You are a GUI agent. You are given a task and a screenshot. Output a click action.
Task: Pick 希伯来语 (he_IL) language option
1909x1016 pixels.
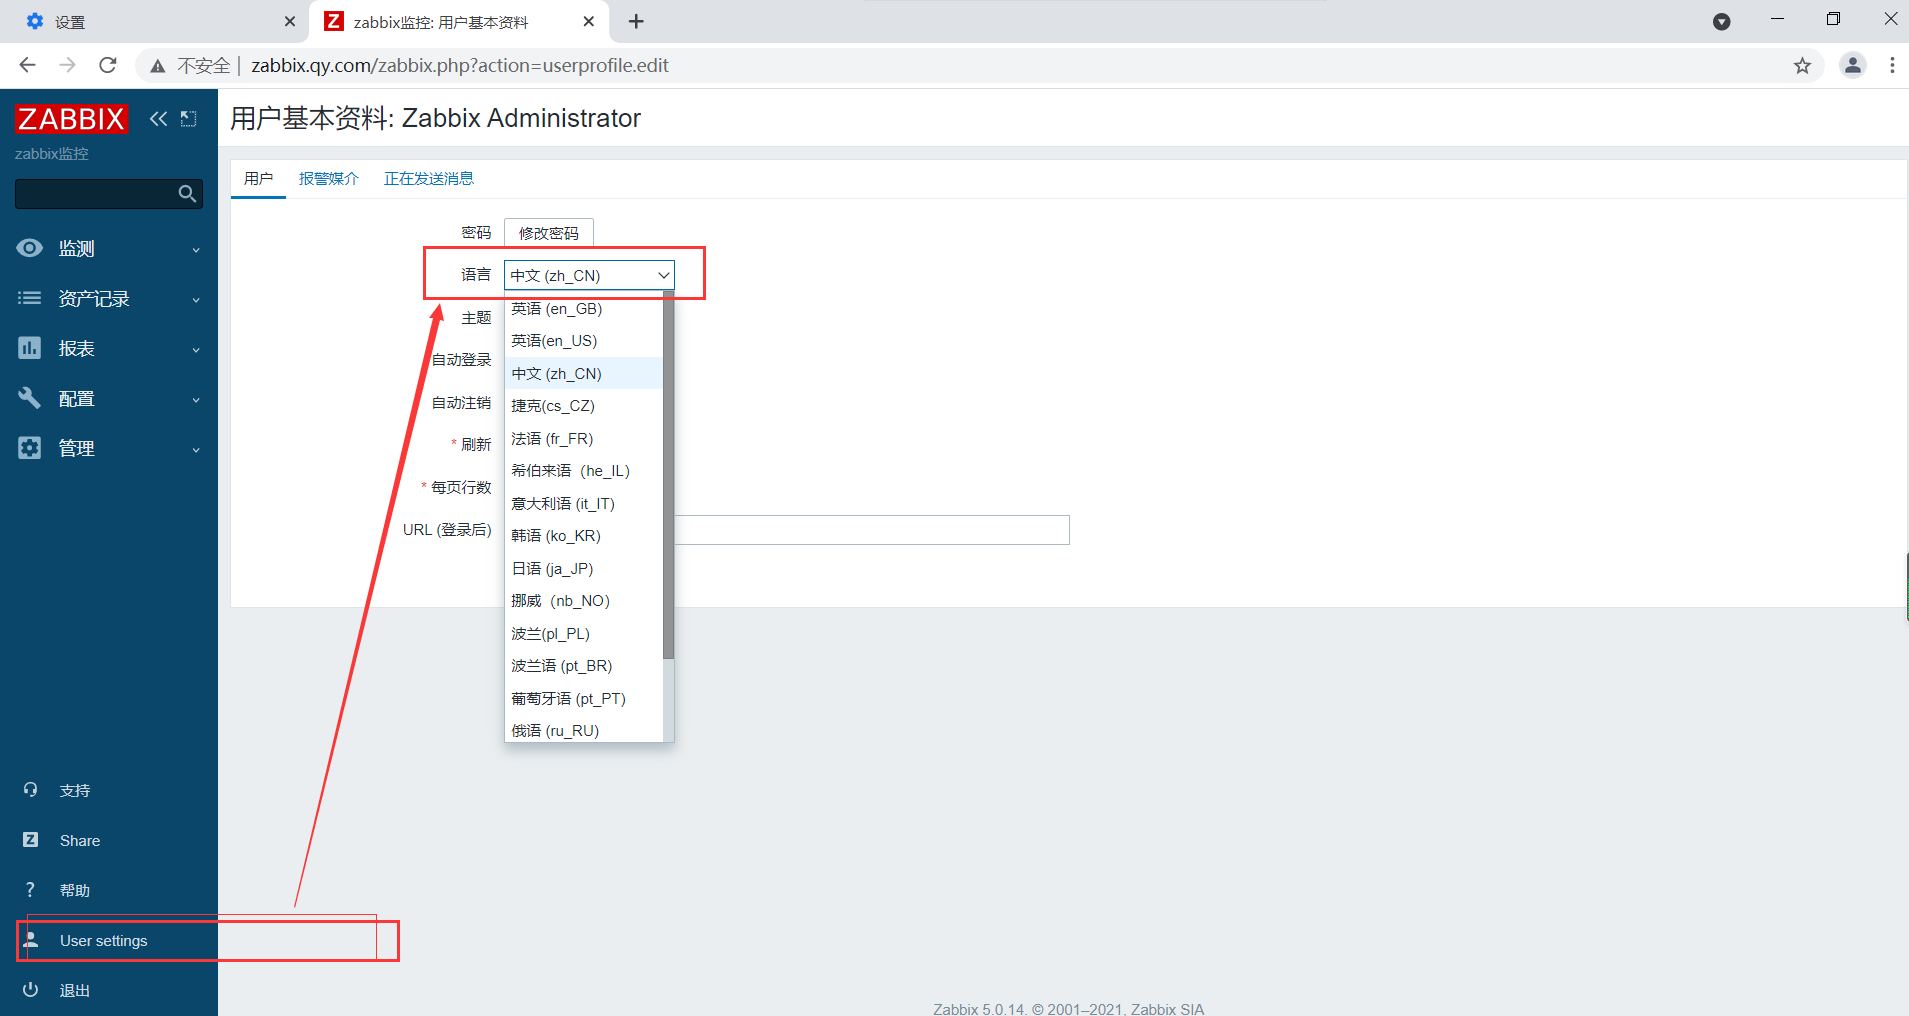[584, 471]
